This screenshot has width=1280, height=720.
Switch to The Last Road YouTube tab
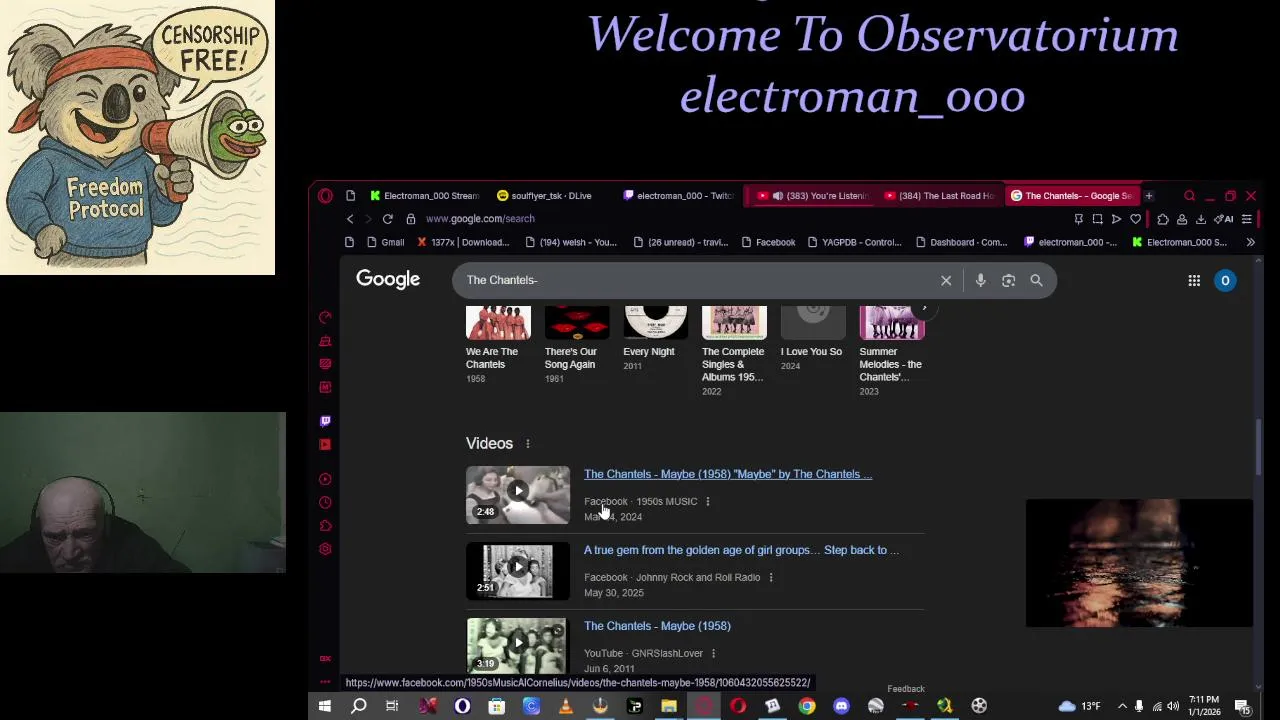pos(939,196)
